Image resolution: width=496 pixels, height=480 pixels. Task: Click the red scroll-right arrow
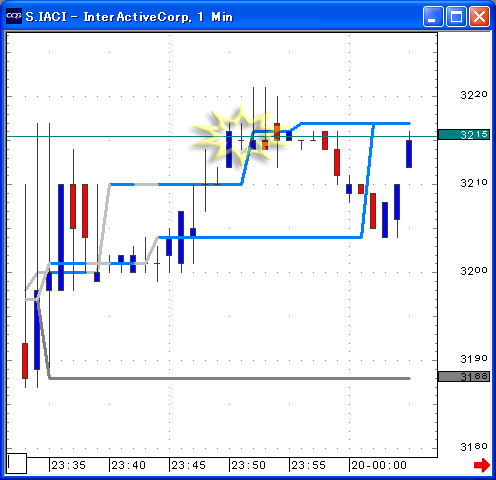tap(482, 465)
